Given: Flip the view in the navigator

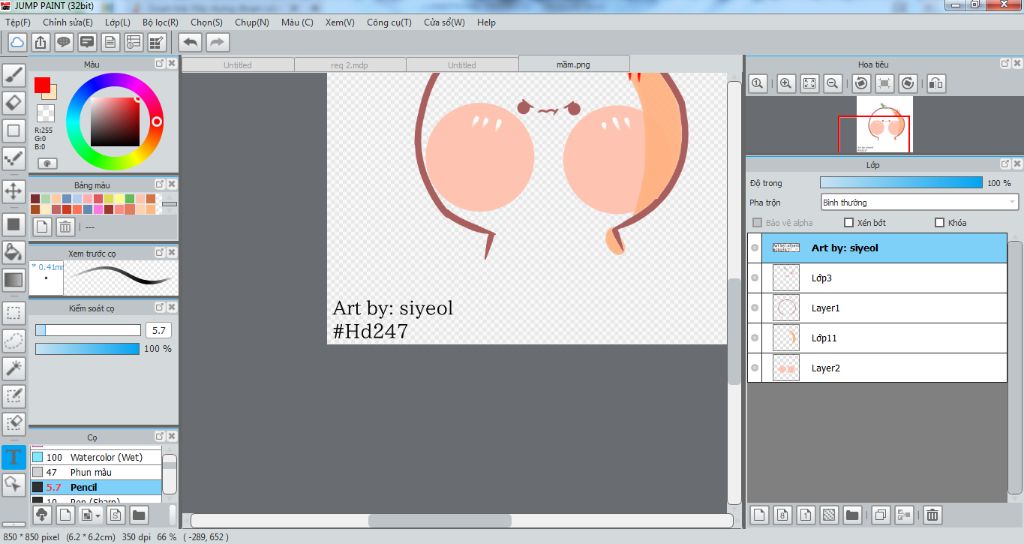Looking at the screenshot, I should (x=936, y=83).
